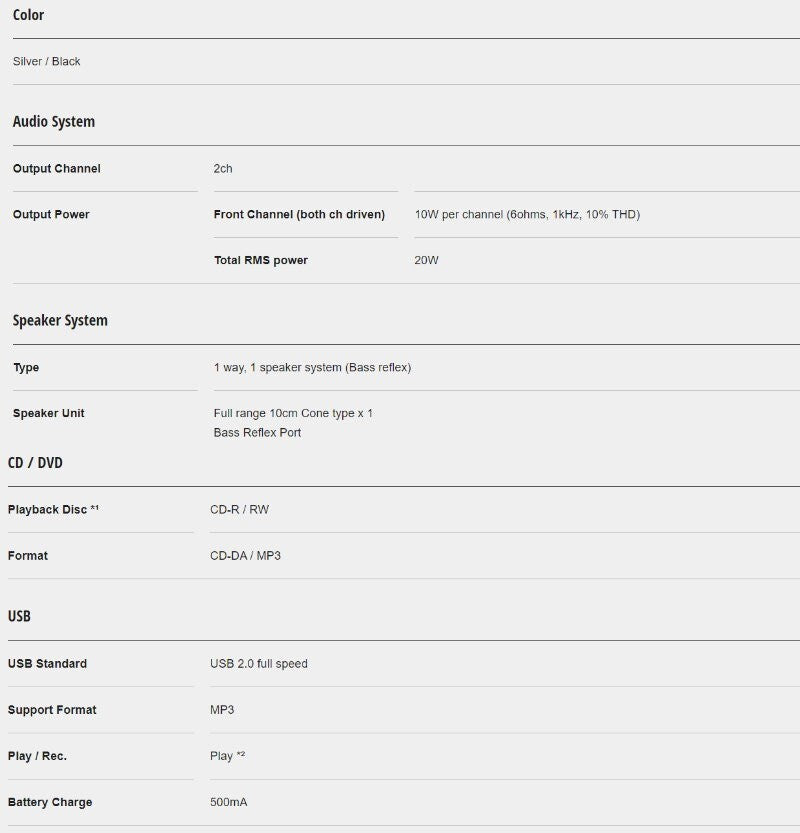This screenshot has height=833, width=800.
Task: Select the CD-DA / MP3 format value
Action: coord(245,556)
